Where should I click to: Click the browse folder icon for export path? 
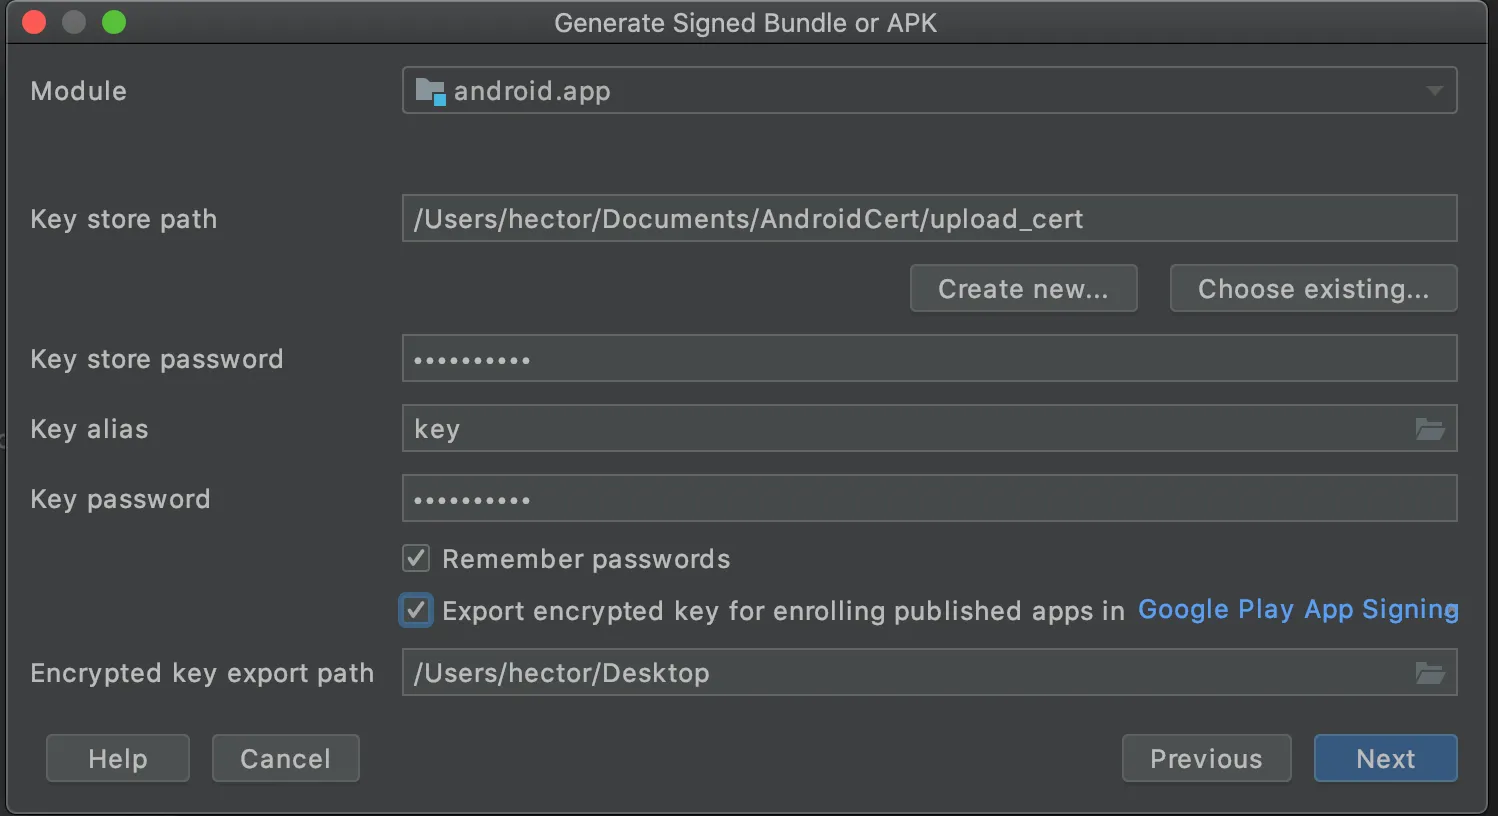click(x=1430, y=673)
